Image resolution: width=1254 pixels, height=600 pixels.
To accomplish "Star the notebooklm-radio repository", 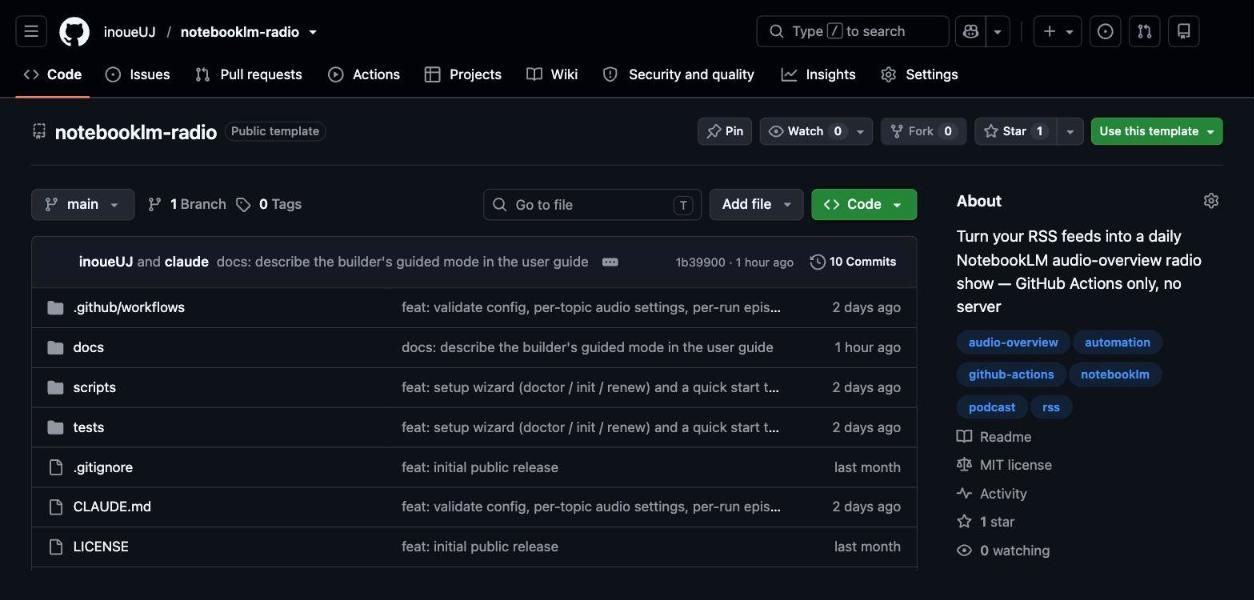I will pyautogui.click(x=1015, y=131).
